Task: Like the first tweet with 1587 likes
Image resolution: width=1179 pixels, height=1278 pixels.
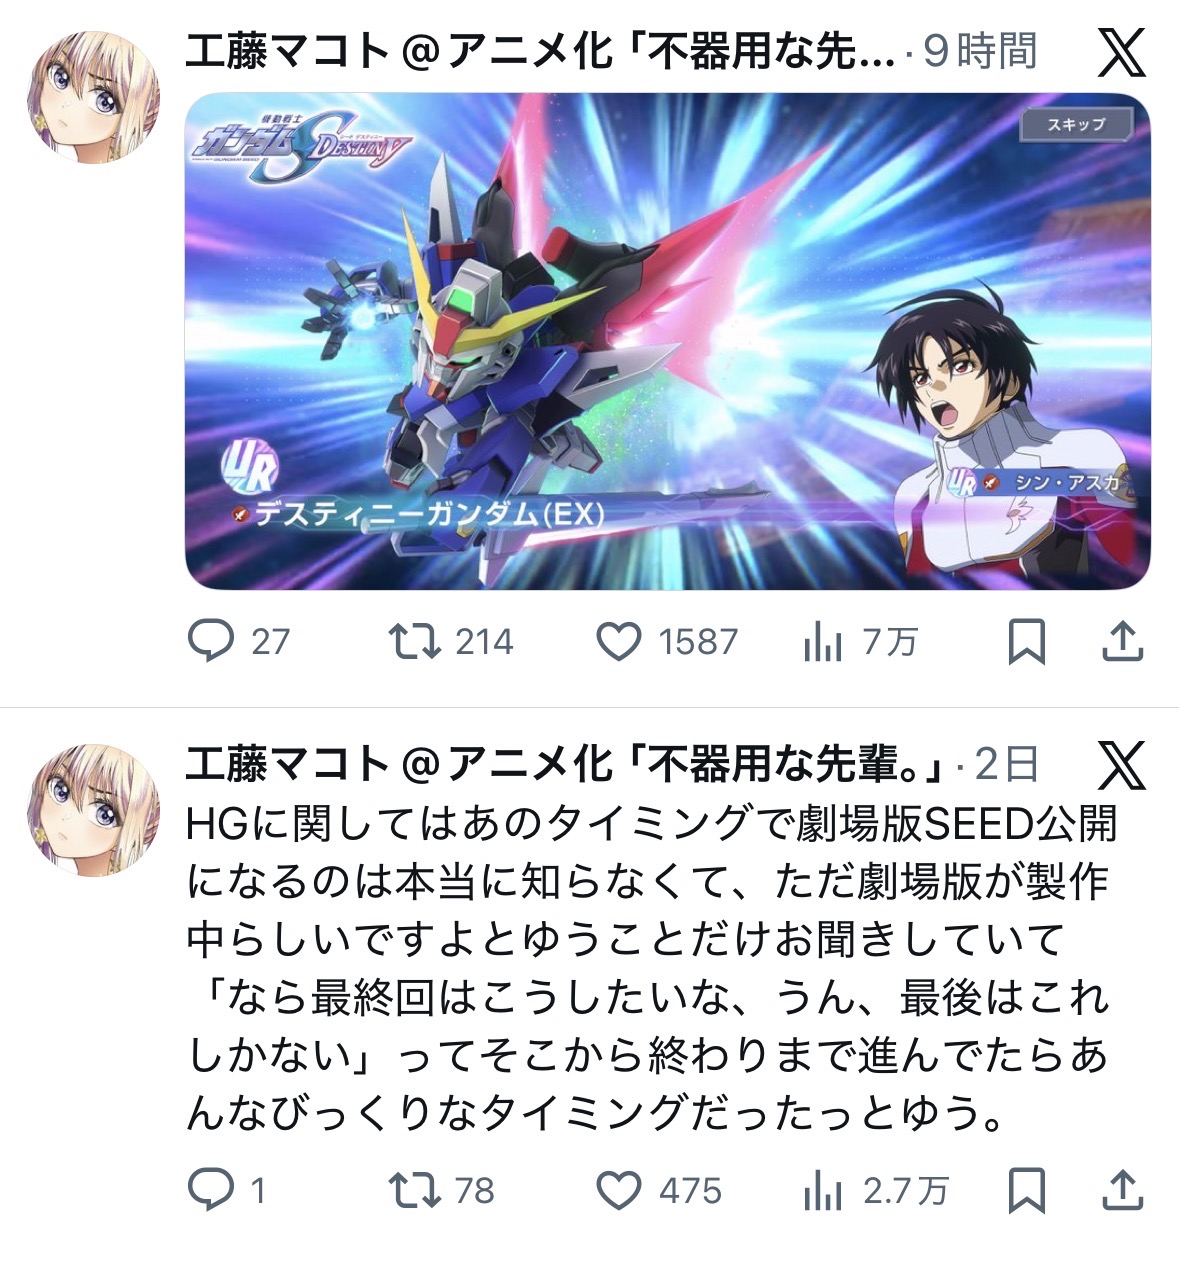Action: [619, 641]
